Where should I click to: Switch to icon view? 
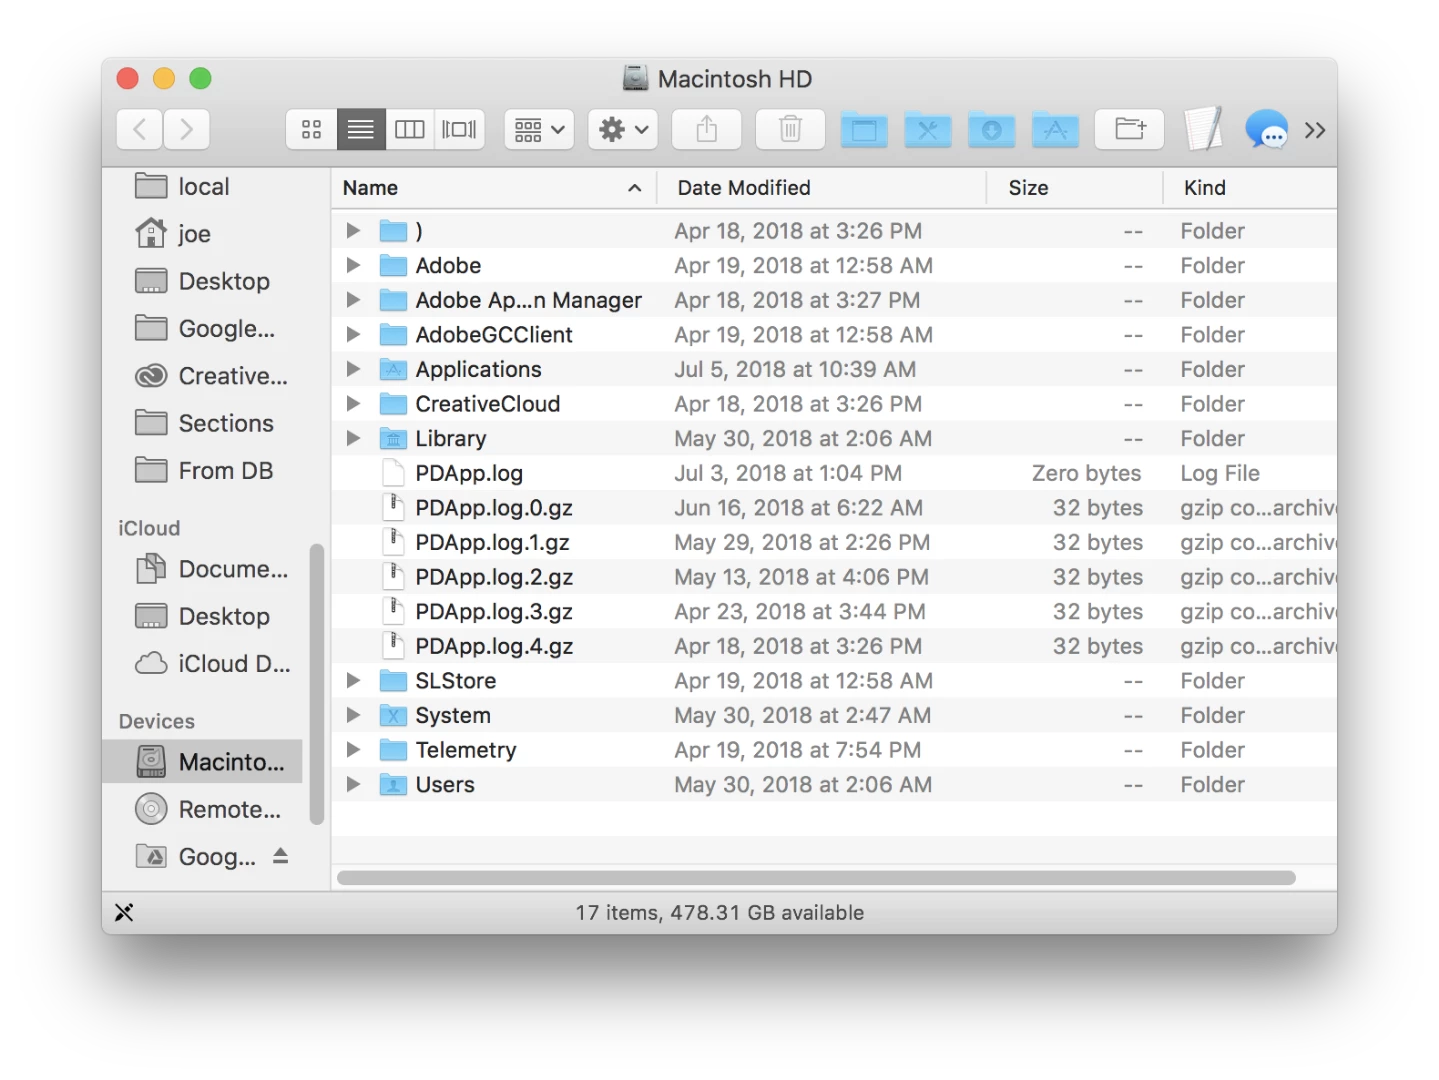pyautogui.click(x=312, y=129)
